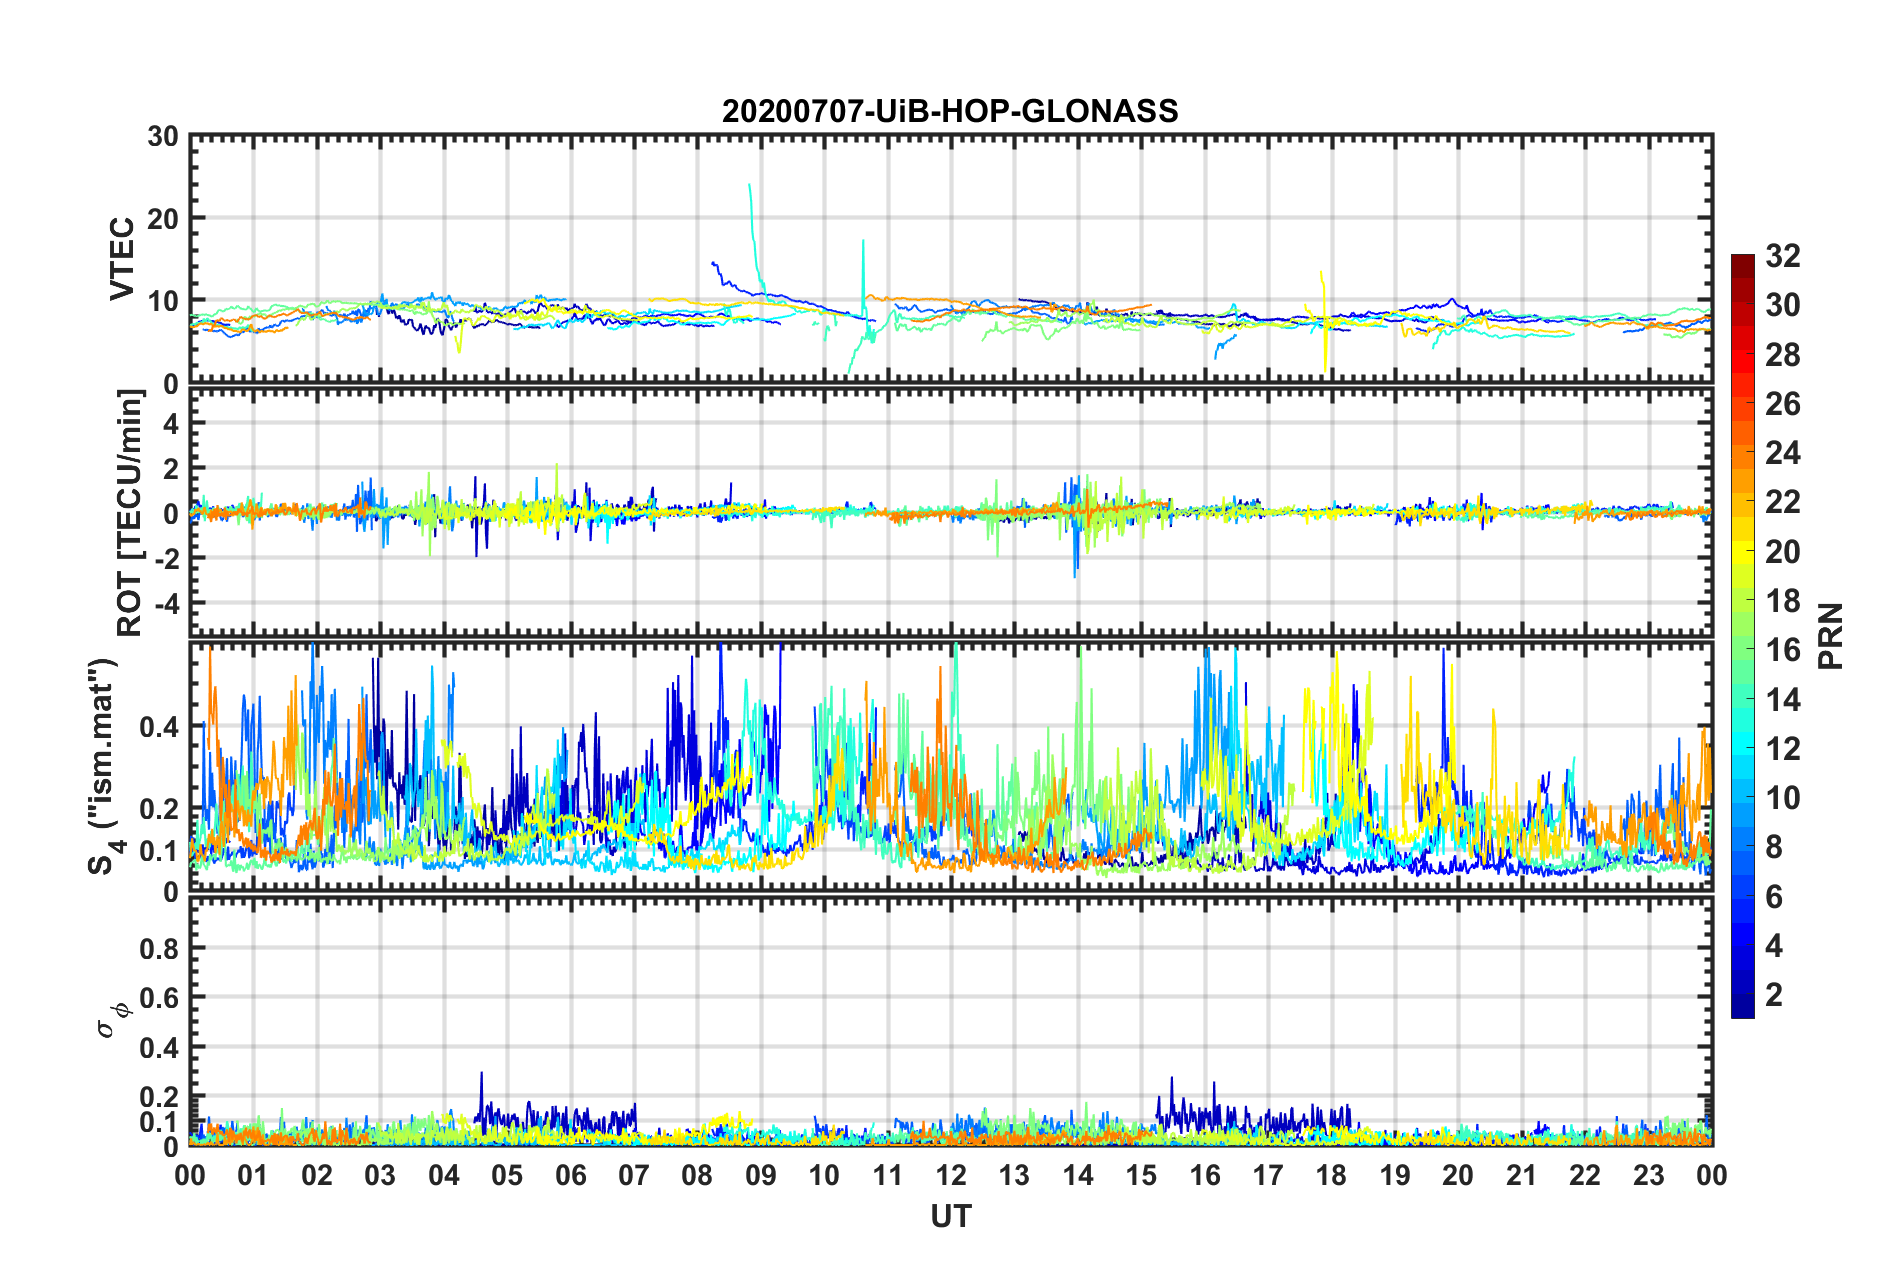Pick the dark blue bottom of colorbar

[1742, 1008]
